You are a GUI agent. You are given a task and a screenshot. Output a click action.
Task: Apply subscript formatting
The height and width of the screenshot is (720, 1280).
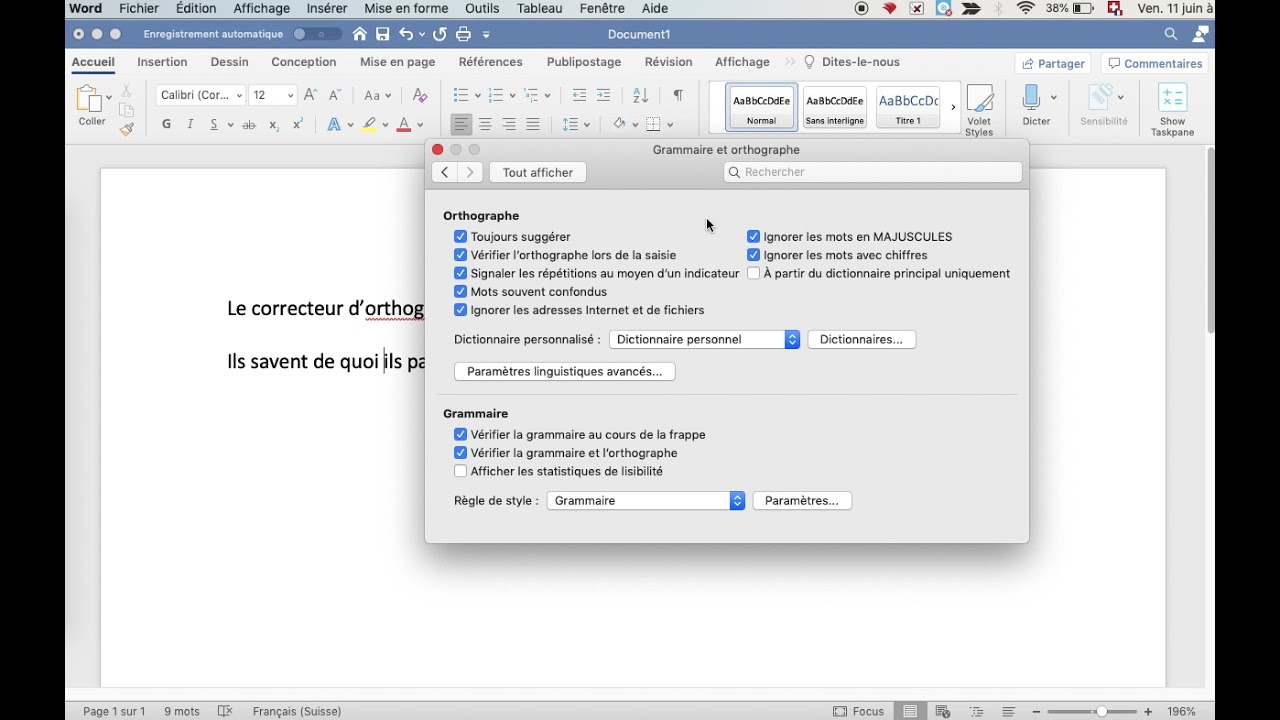point(274,125)
